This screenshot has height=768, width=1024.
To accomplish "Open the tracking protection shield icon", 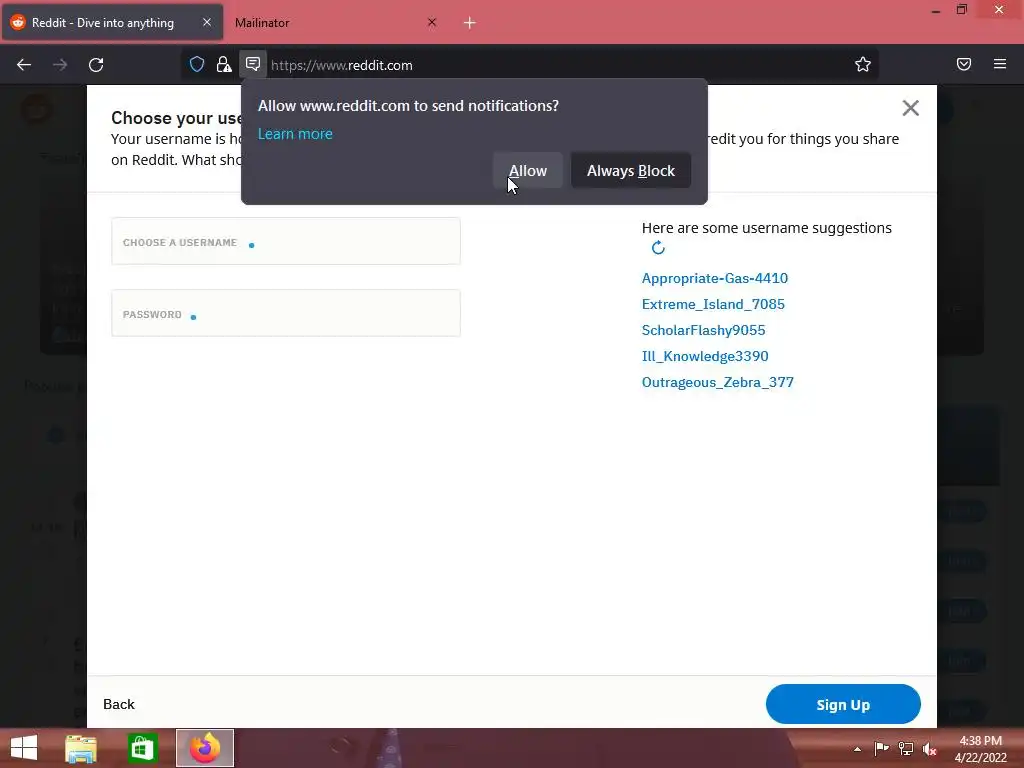I will 197,64.
